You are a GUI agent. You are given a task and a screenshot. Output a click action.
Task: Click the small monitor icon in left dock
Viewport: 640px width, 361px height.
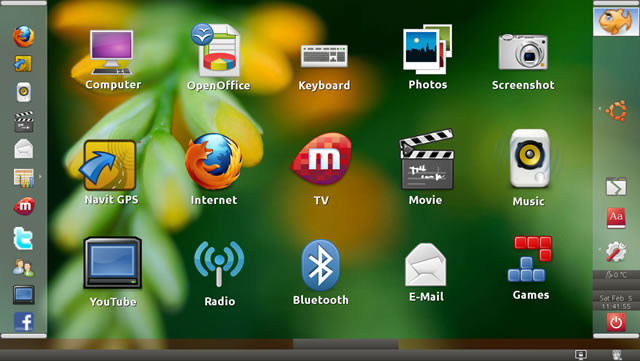tap(24, 294)
